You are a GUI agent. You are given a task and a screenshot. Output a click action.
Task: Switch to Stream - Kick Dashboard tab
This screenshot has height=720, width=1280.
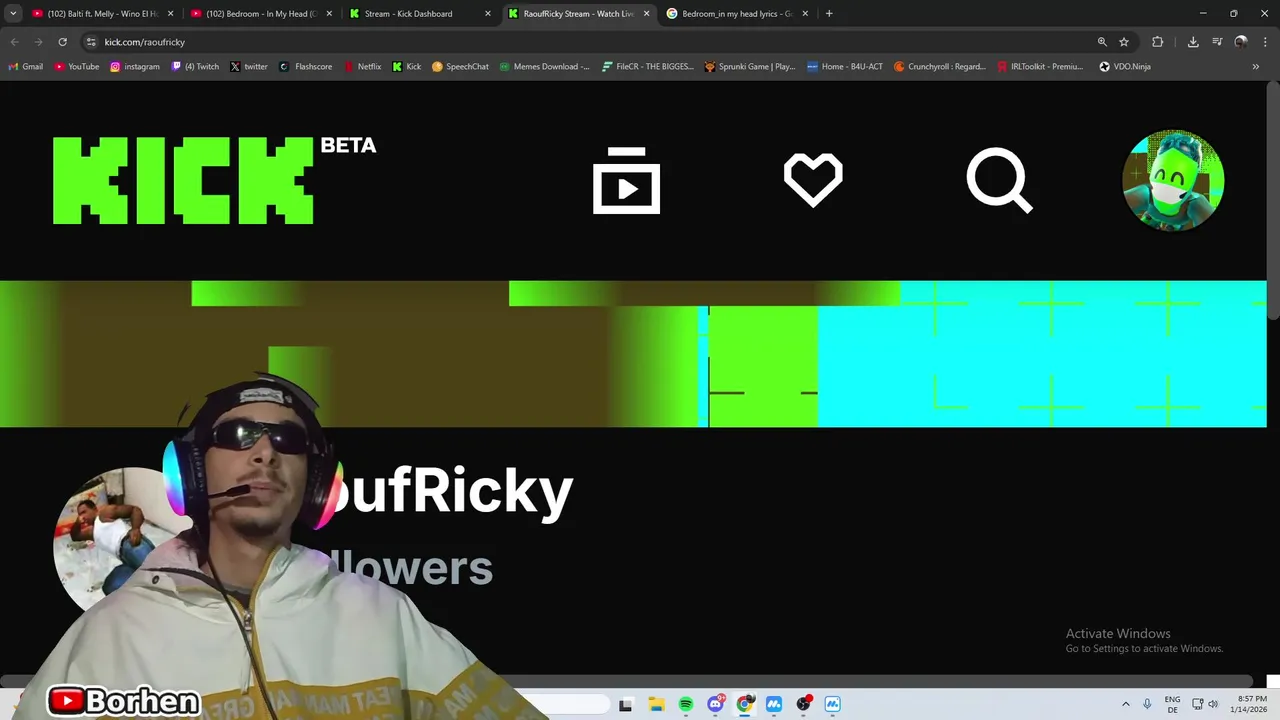pyautogui.click(x=421, y=14)
